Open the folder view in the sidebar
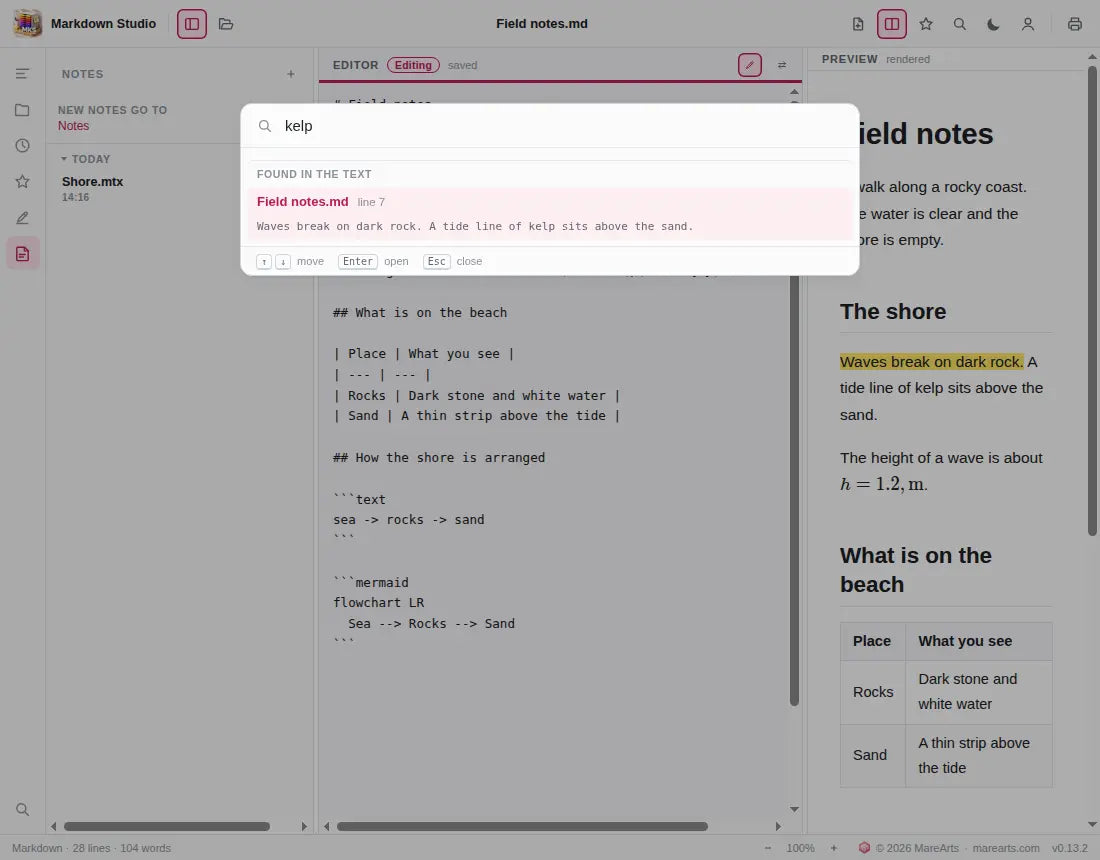Screen dimensions: 1100x860 pos(22,109)
